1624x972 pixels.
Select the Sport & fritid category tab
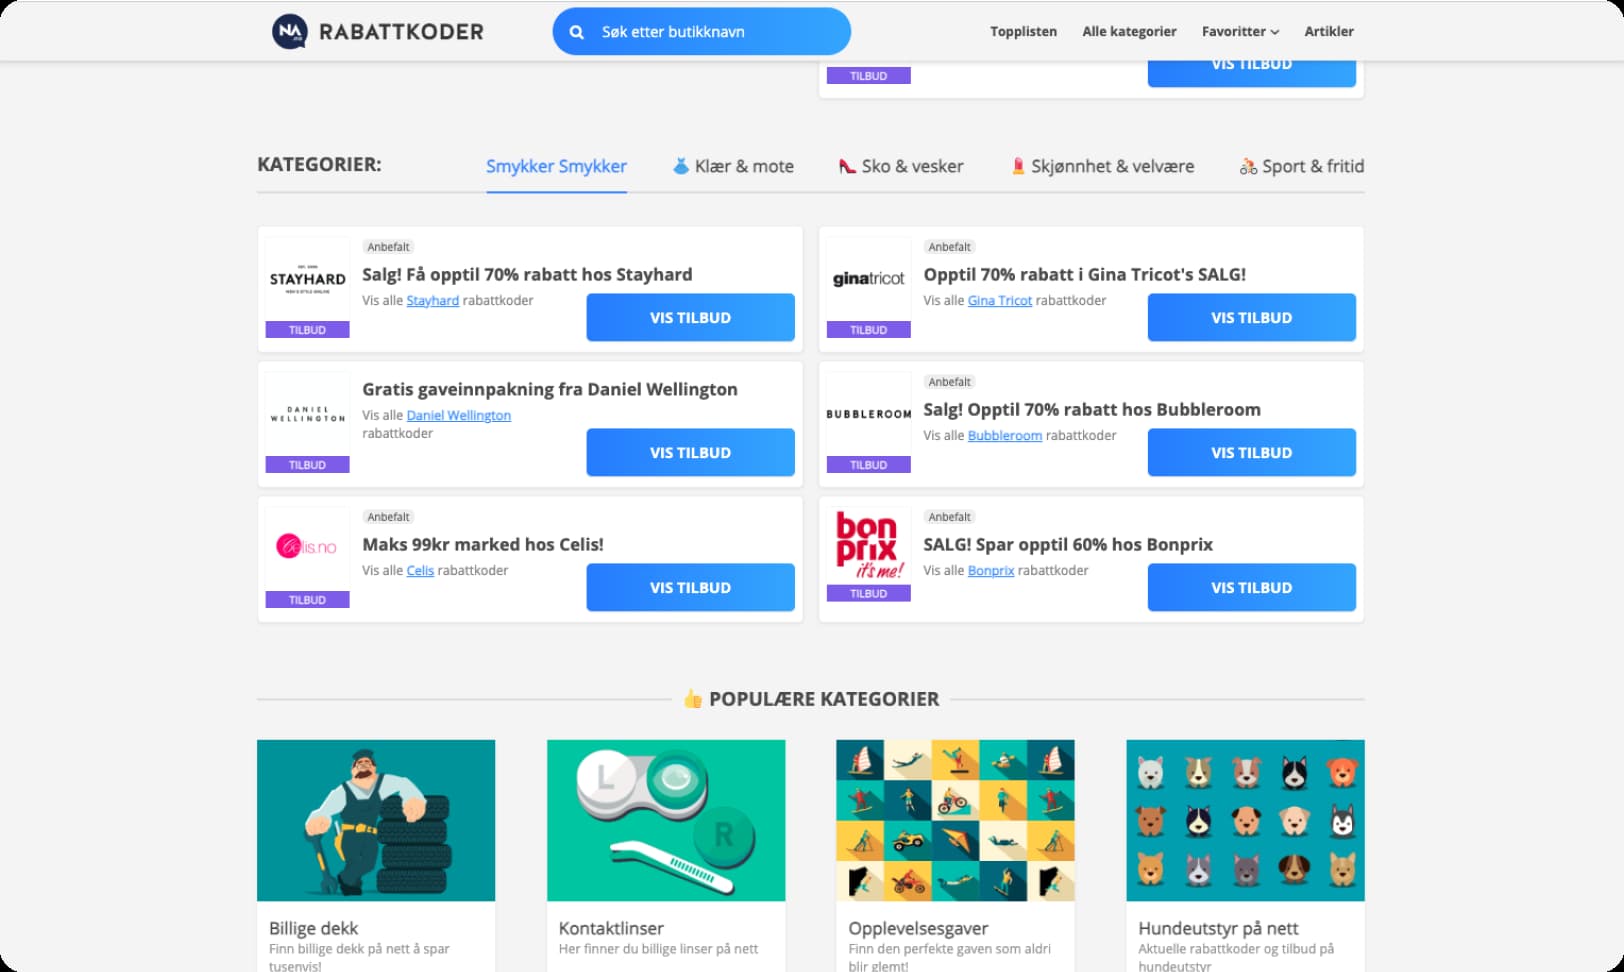click(x=1302, y=166)
